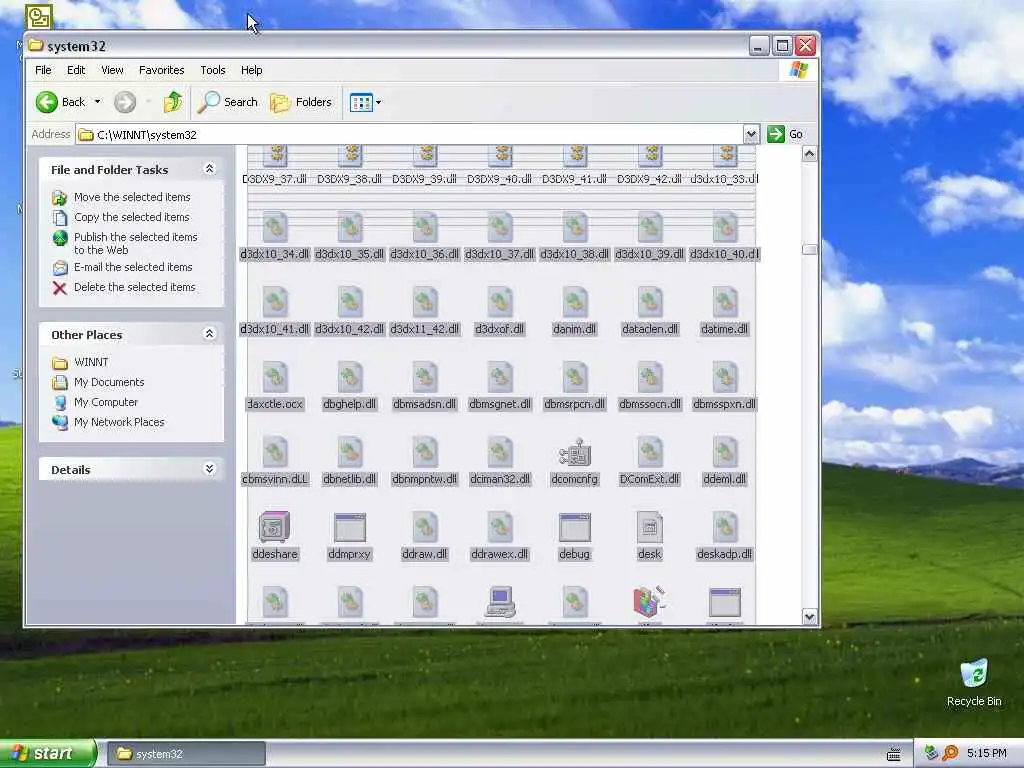Select the DComExt.dll file icon
1024x768 pixels.
point(649,452)
